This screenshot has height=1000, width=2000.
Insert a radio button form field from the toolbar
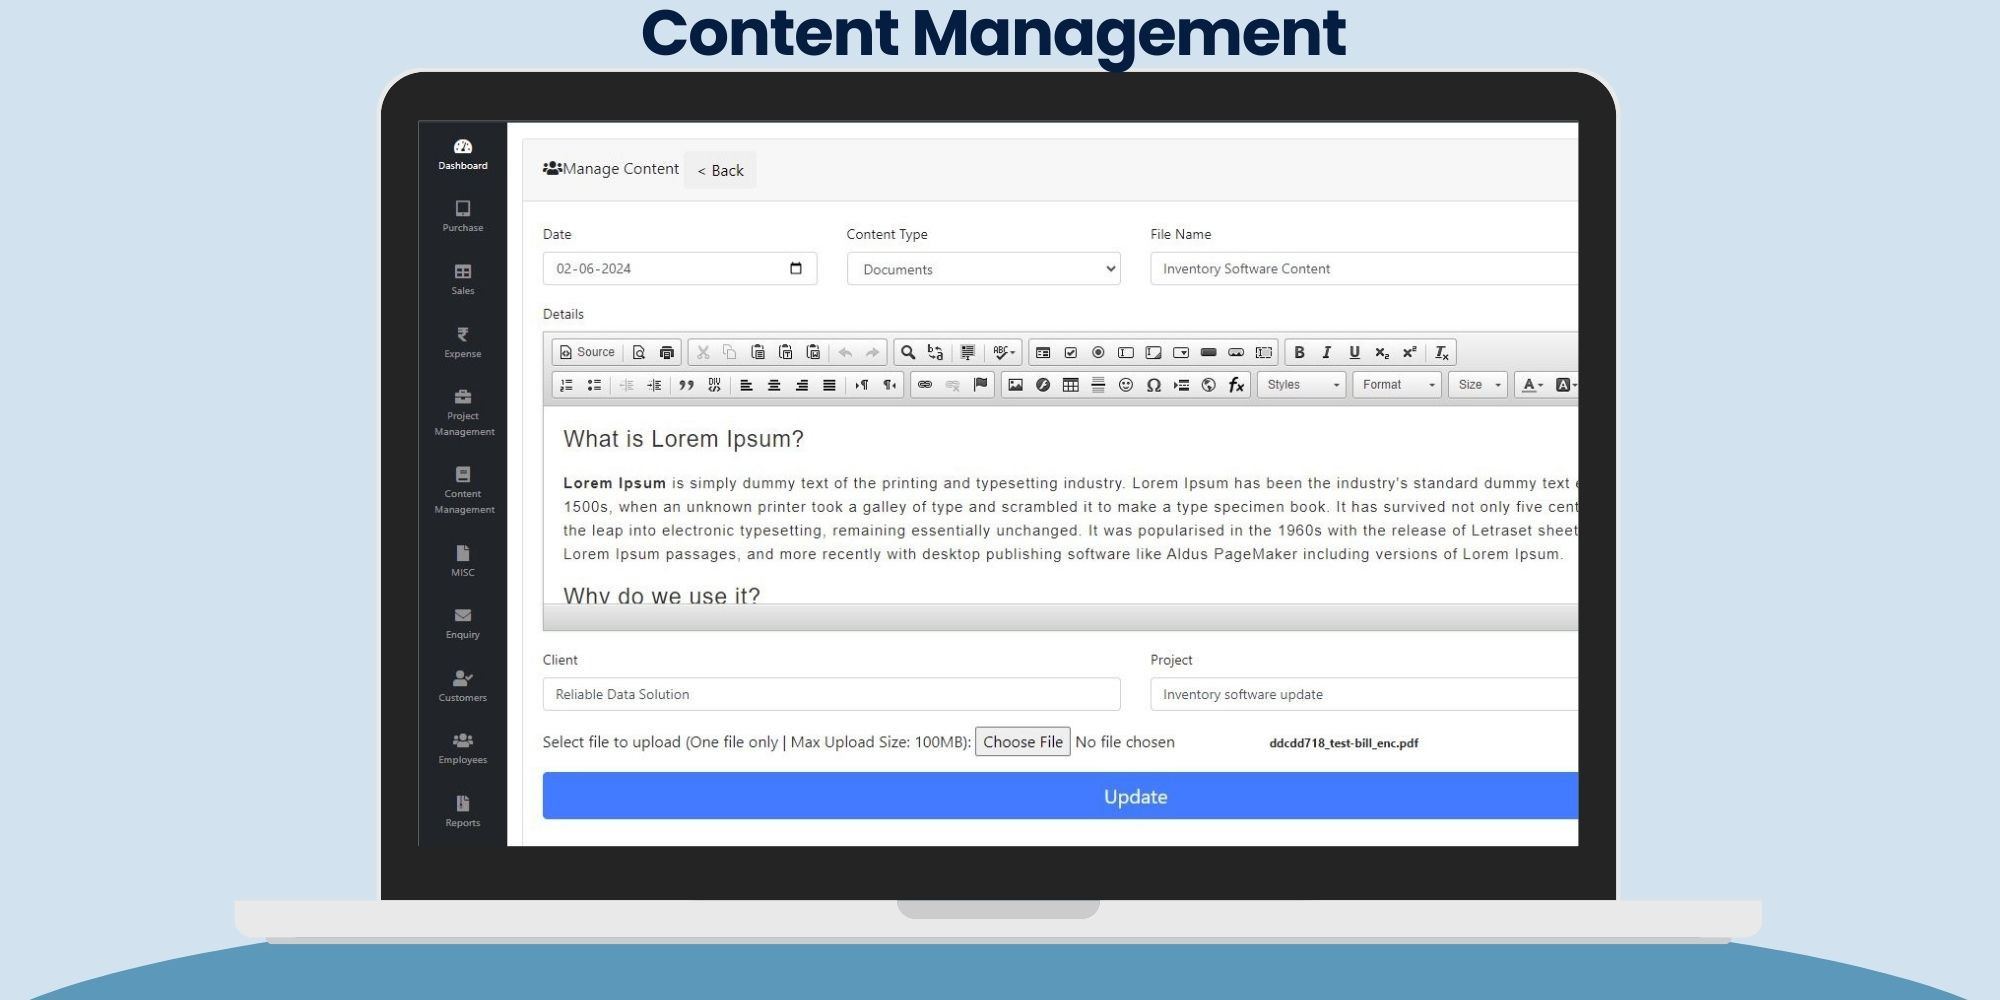pos(1098,352)
